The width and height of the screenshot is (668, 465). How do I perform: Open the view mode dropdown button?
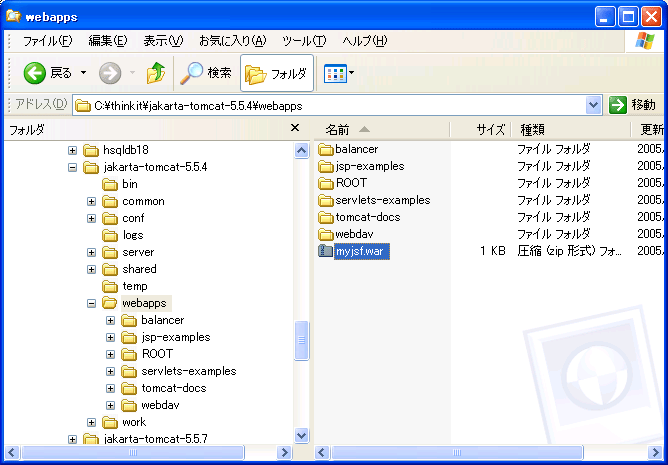(339, 73)
